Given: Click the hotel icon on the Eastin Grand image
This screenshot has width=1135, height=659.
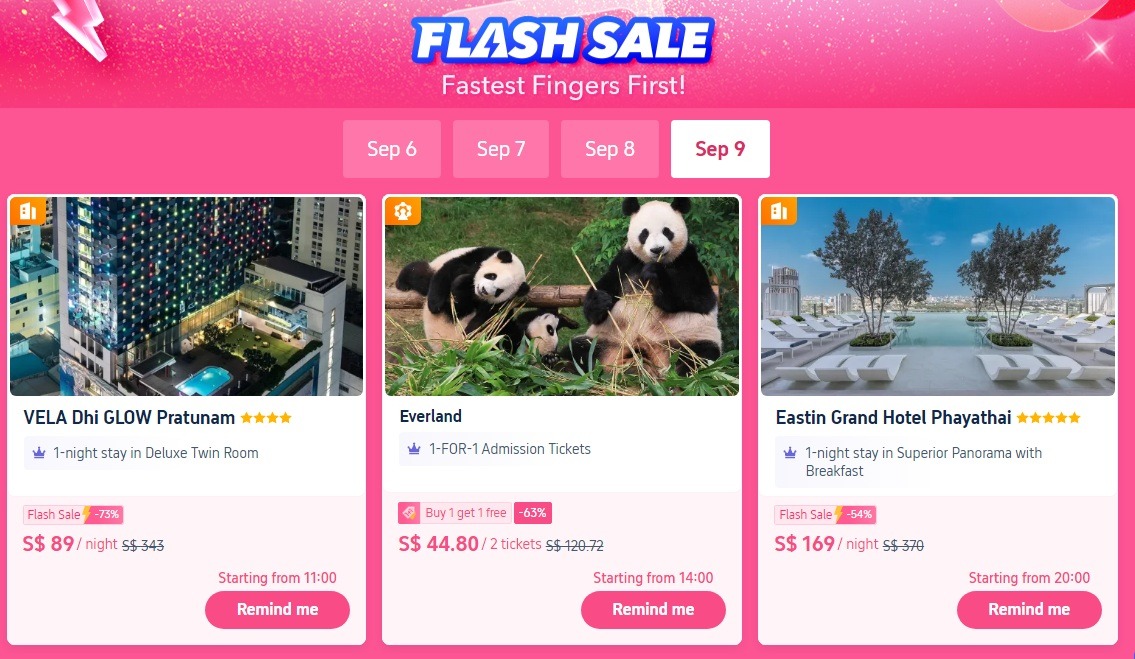Looking at the screenshot, I should click(x=779, y=211).
